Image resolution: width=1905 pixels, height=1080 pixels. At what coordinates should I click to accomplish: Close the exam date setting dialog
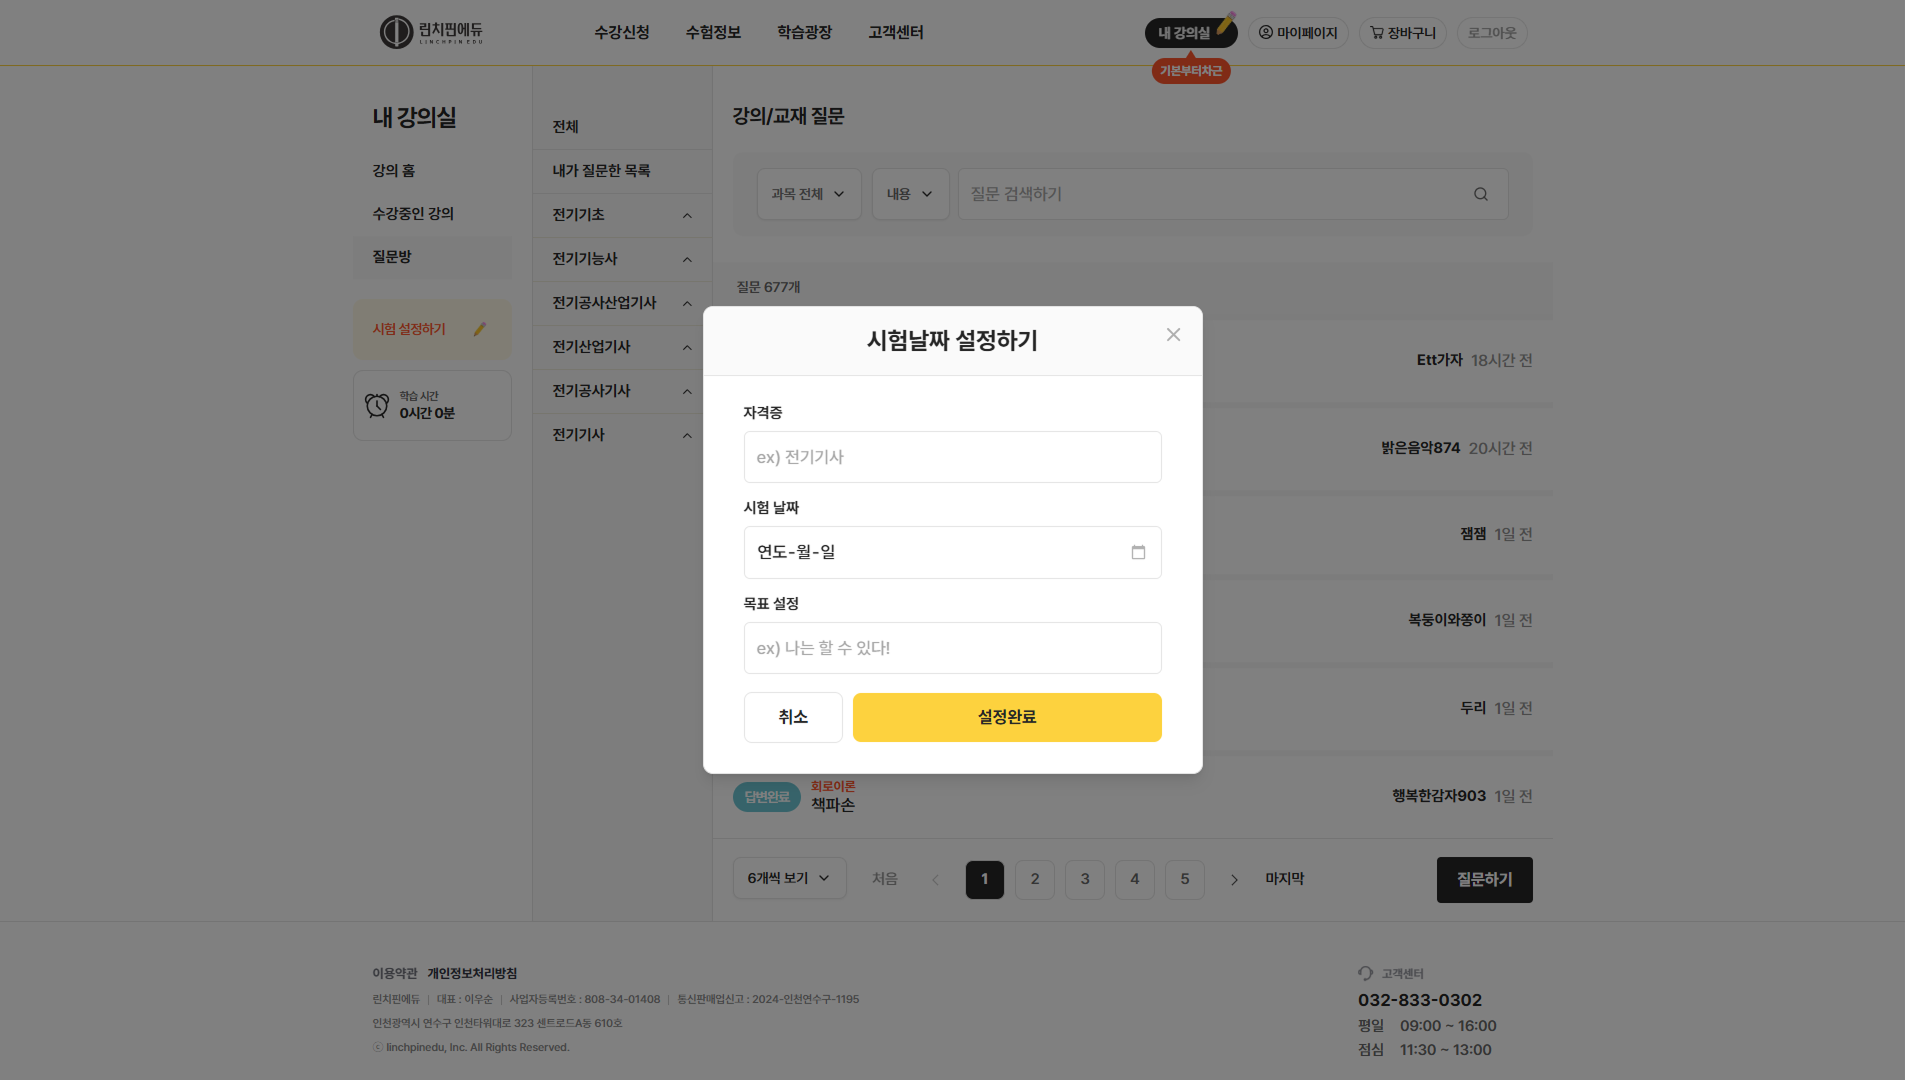pyautogui.click(x=1173, y=335)
